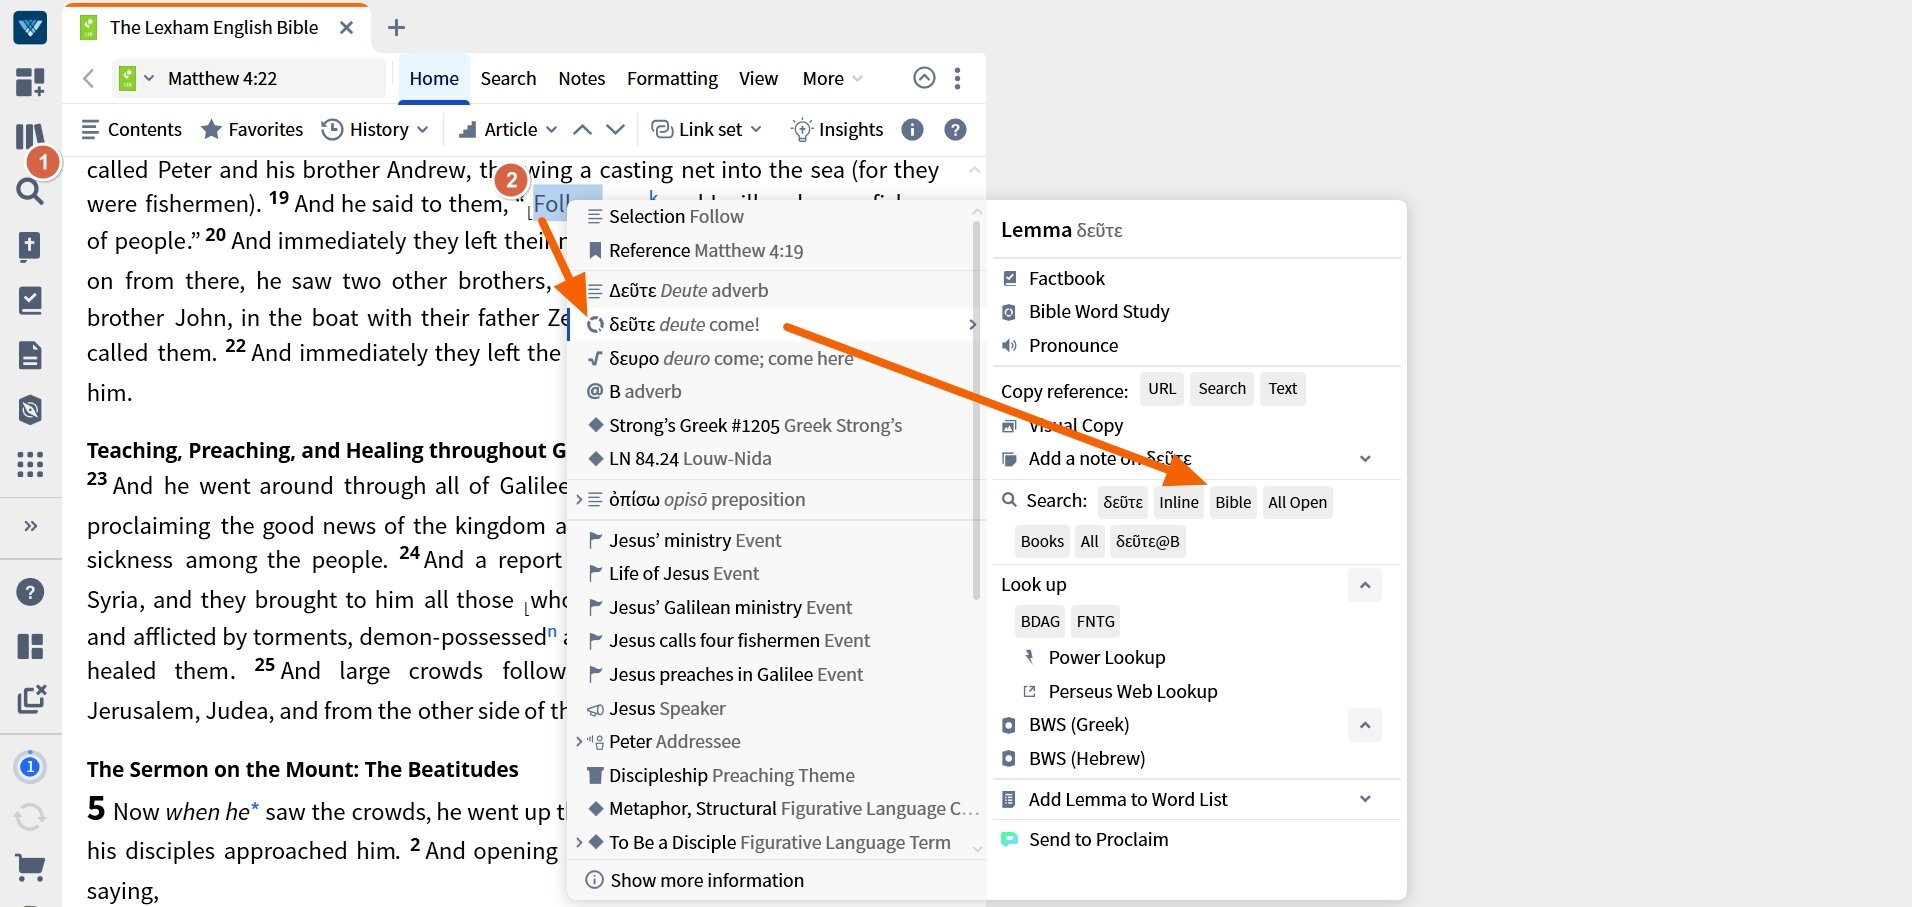Screen dimensions: 1912x907
Task: Expand the ὀπίσω opisō preposition row
Action: point(579,499)
